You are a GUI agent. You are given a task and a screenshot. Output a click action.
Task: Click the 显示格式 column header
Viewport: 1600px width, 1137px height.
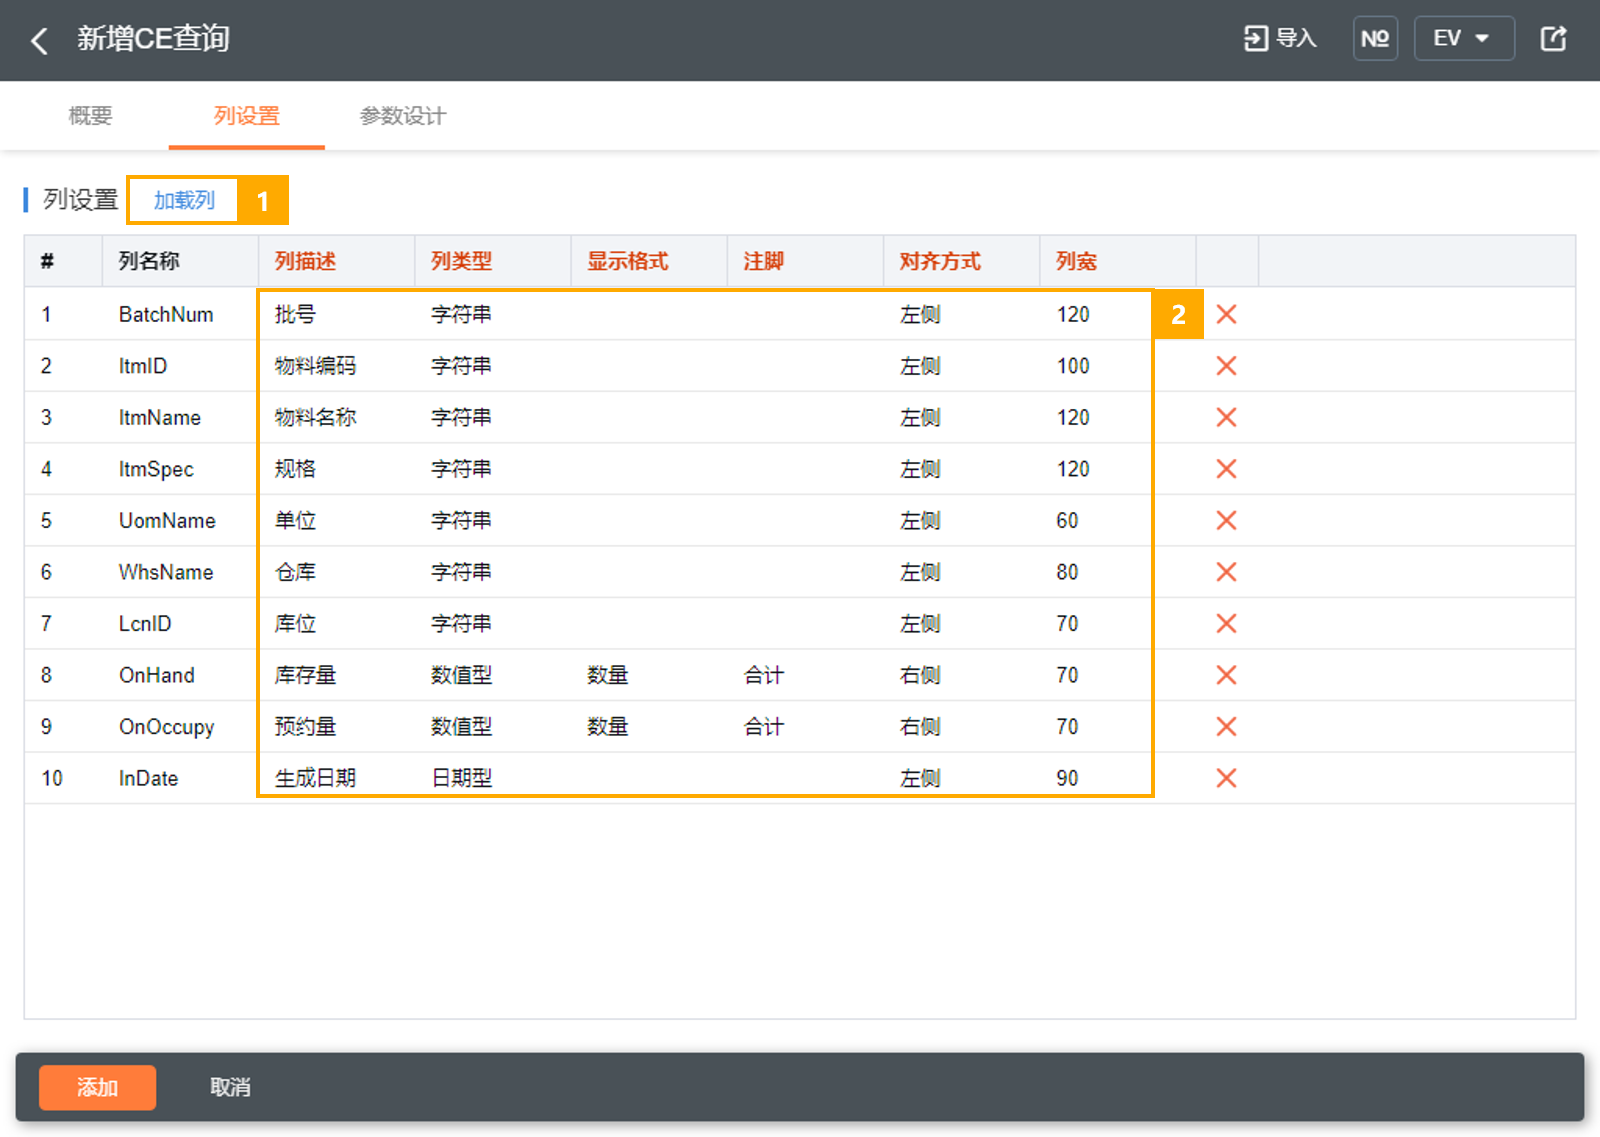coord(649,261)
